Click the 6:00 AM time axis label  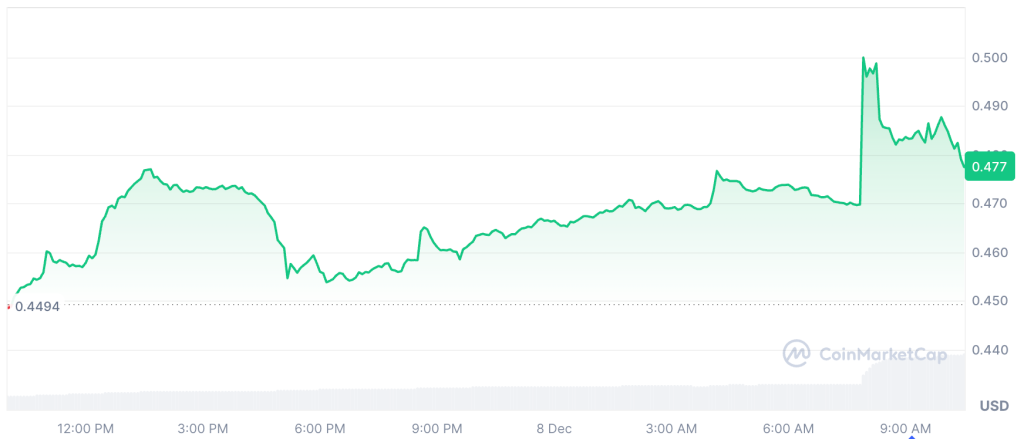tap(788, 428)
